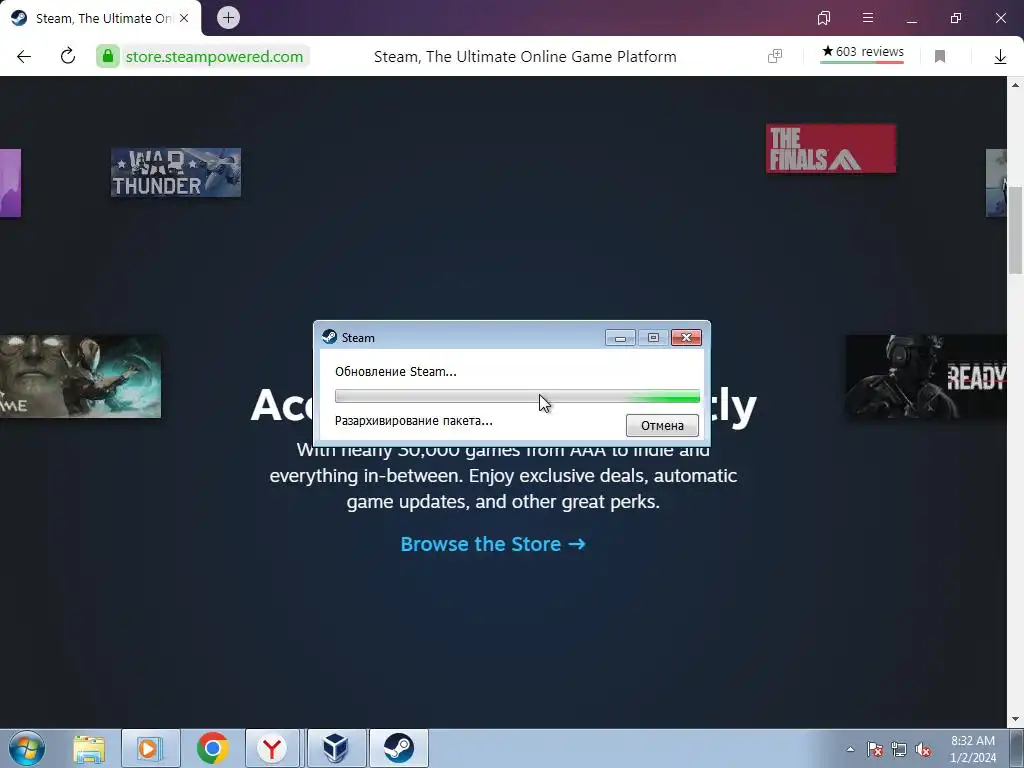This screenshot has height=768, width=1024.
Task: Click the Show desktop button on the taskbar
Action: click(x=1017, y=748)
